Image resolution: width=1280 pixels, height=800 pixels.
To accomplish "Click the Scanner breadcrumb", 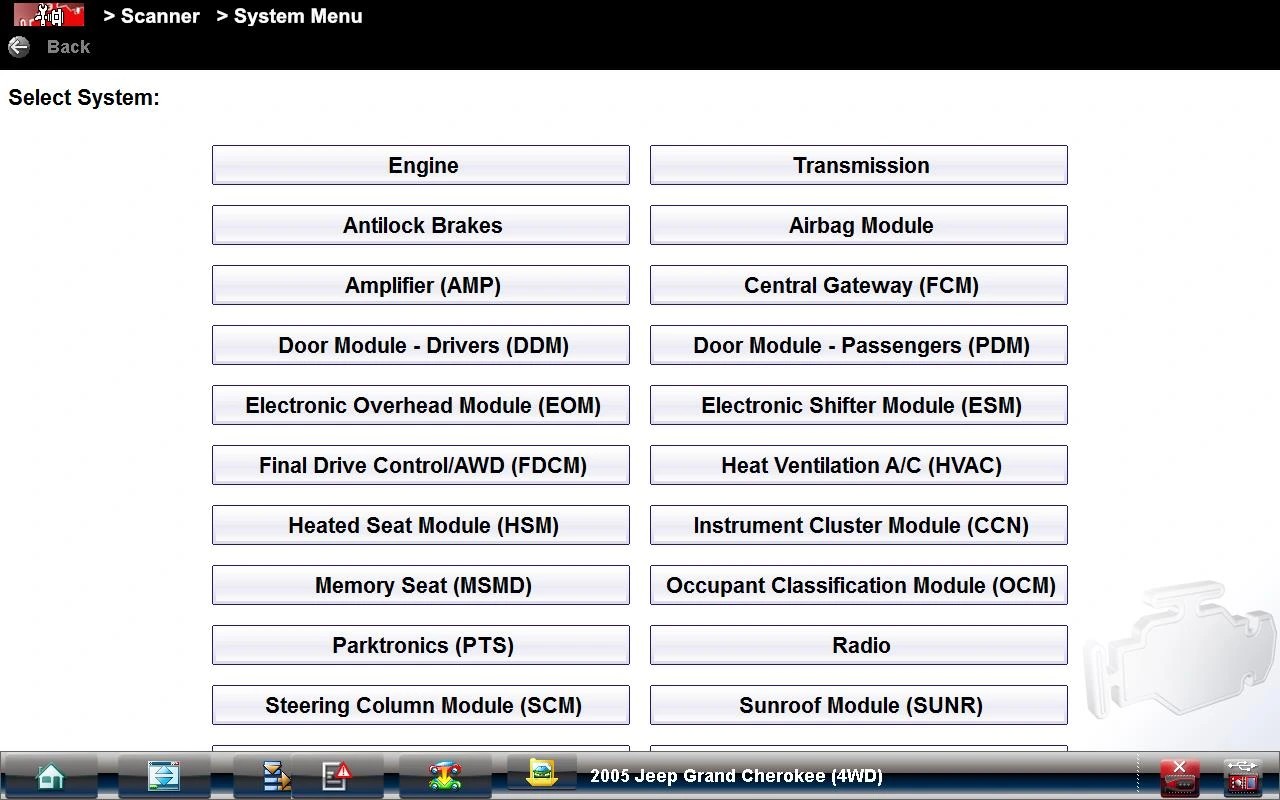I will point(152,16).
